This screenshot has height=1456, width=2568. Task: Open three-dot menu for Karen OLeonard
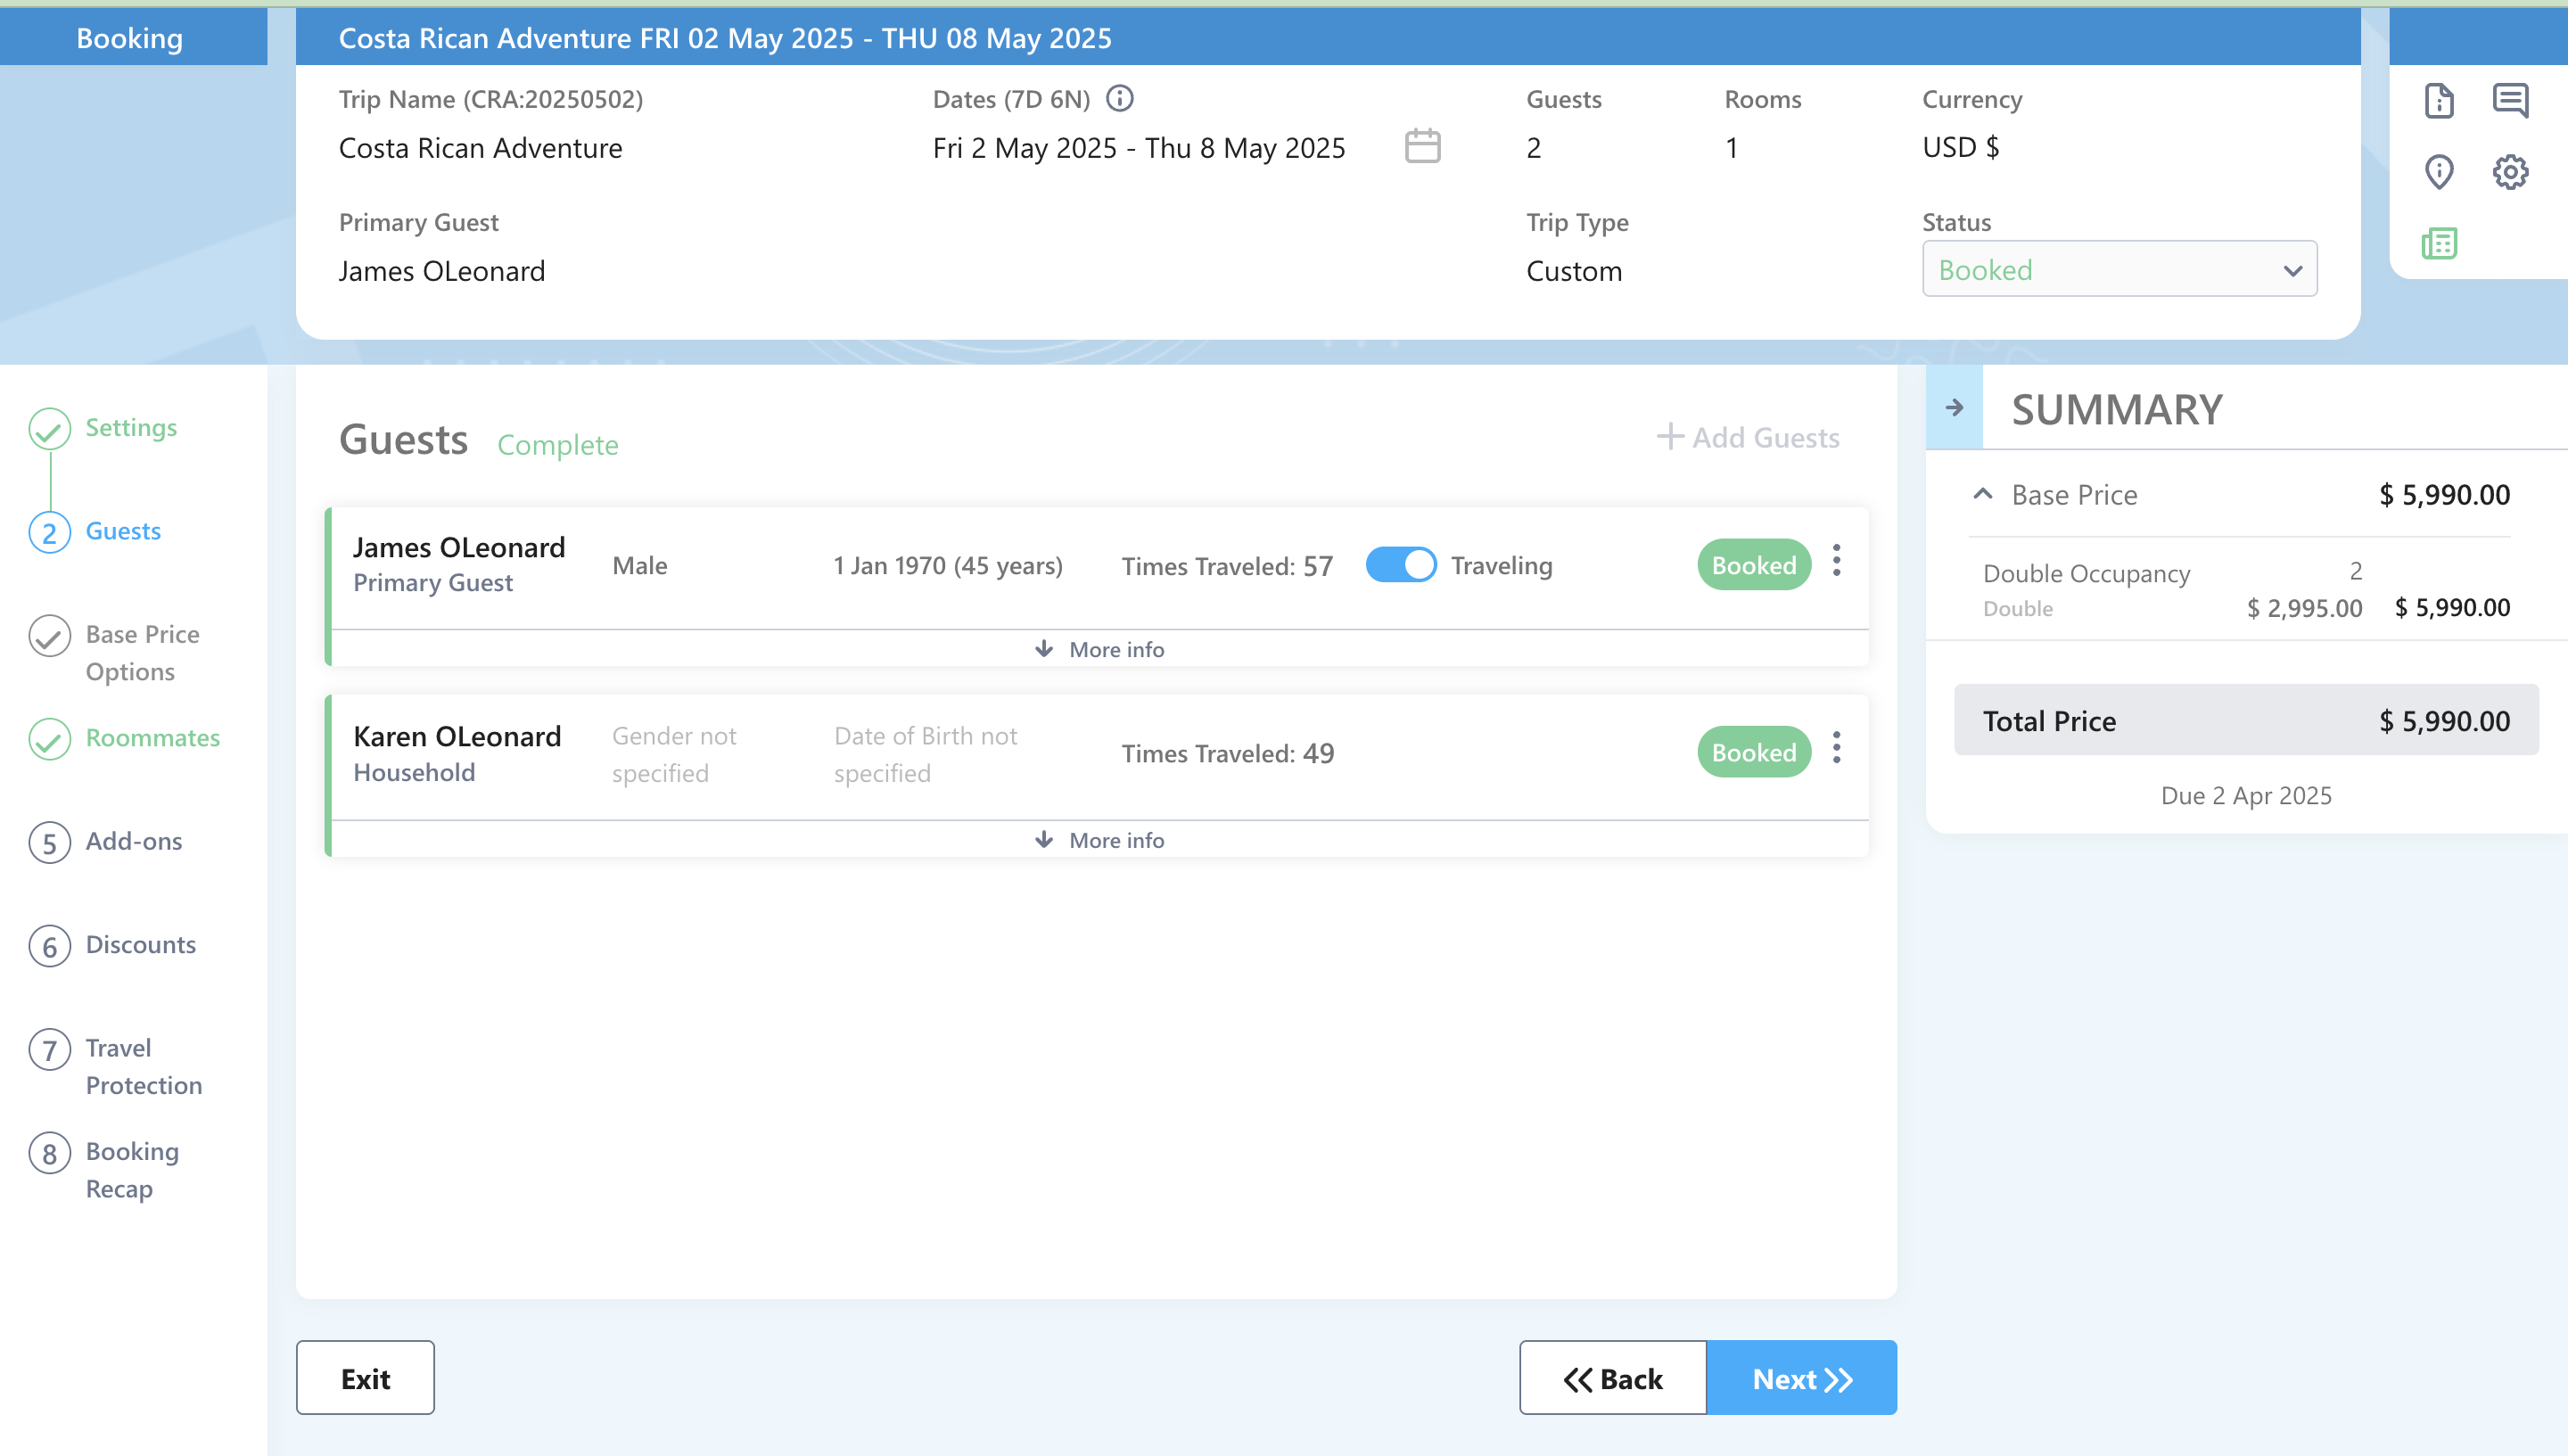point(1836,748)
